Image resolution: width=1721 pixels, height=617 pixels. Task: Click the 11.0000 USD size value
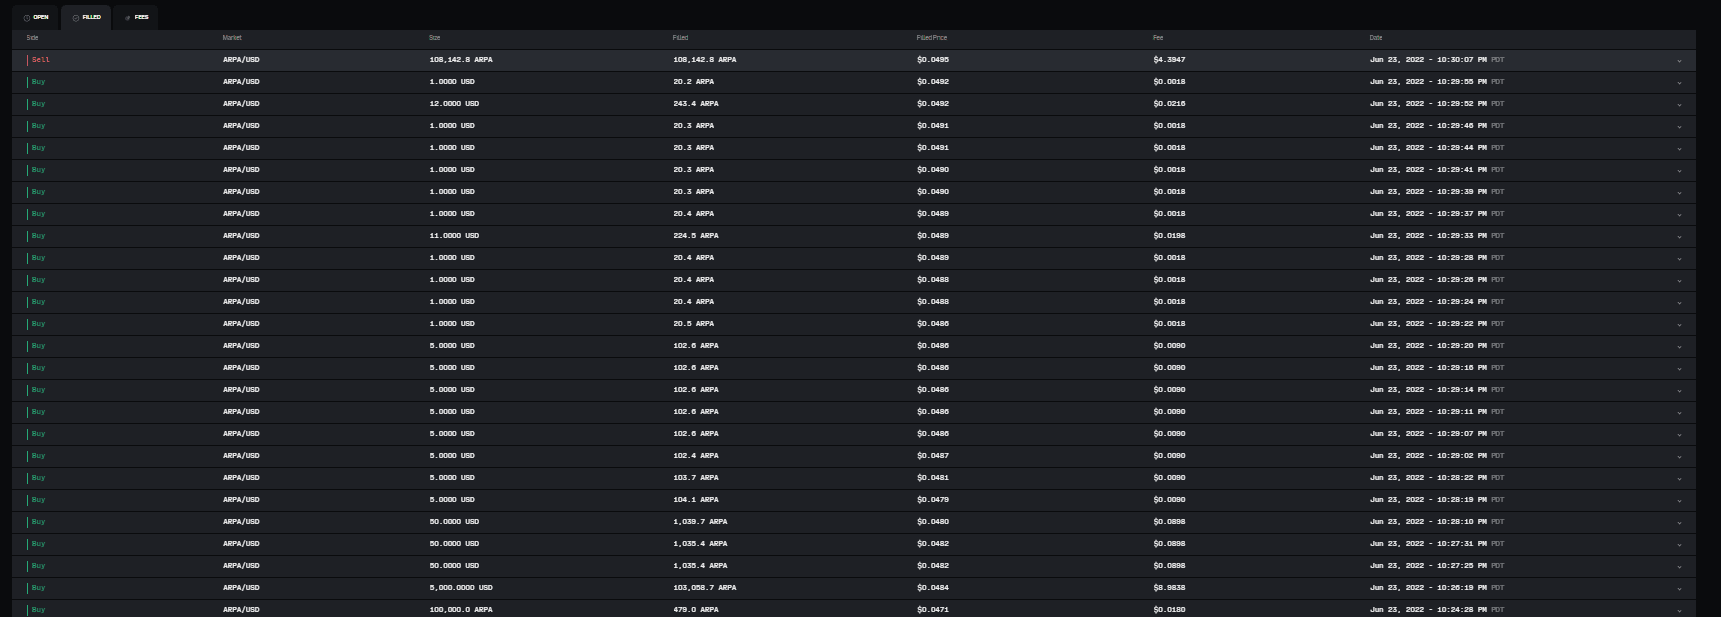pyautogui.click(x=454, y=236)
